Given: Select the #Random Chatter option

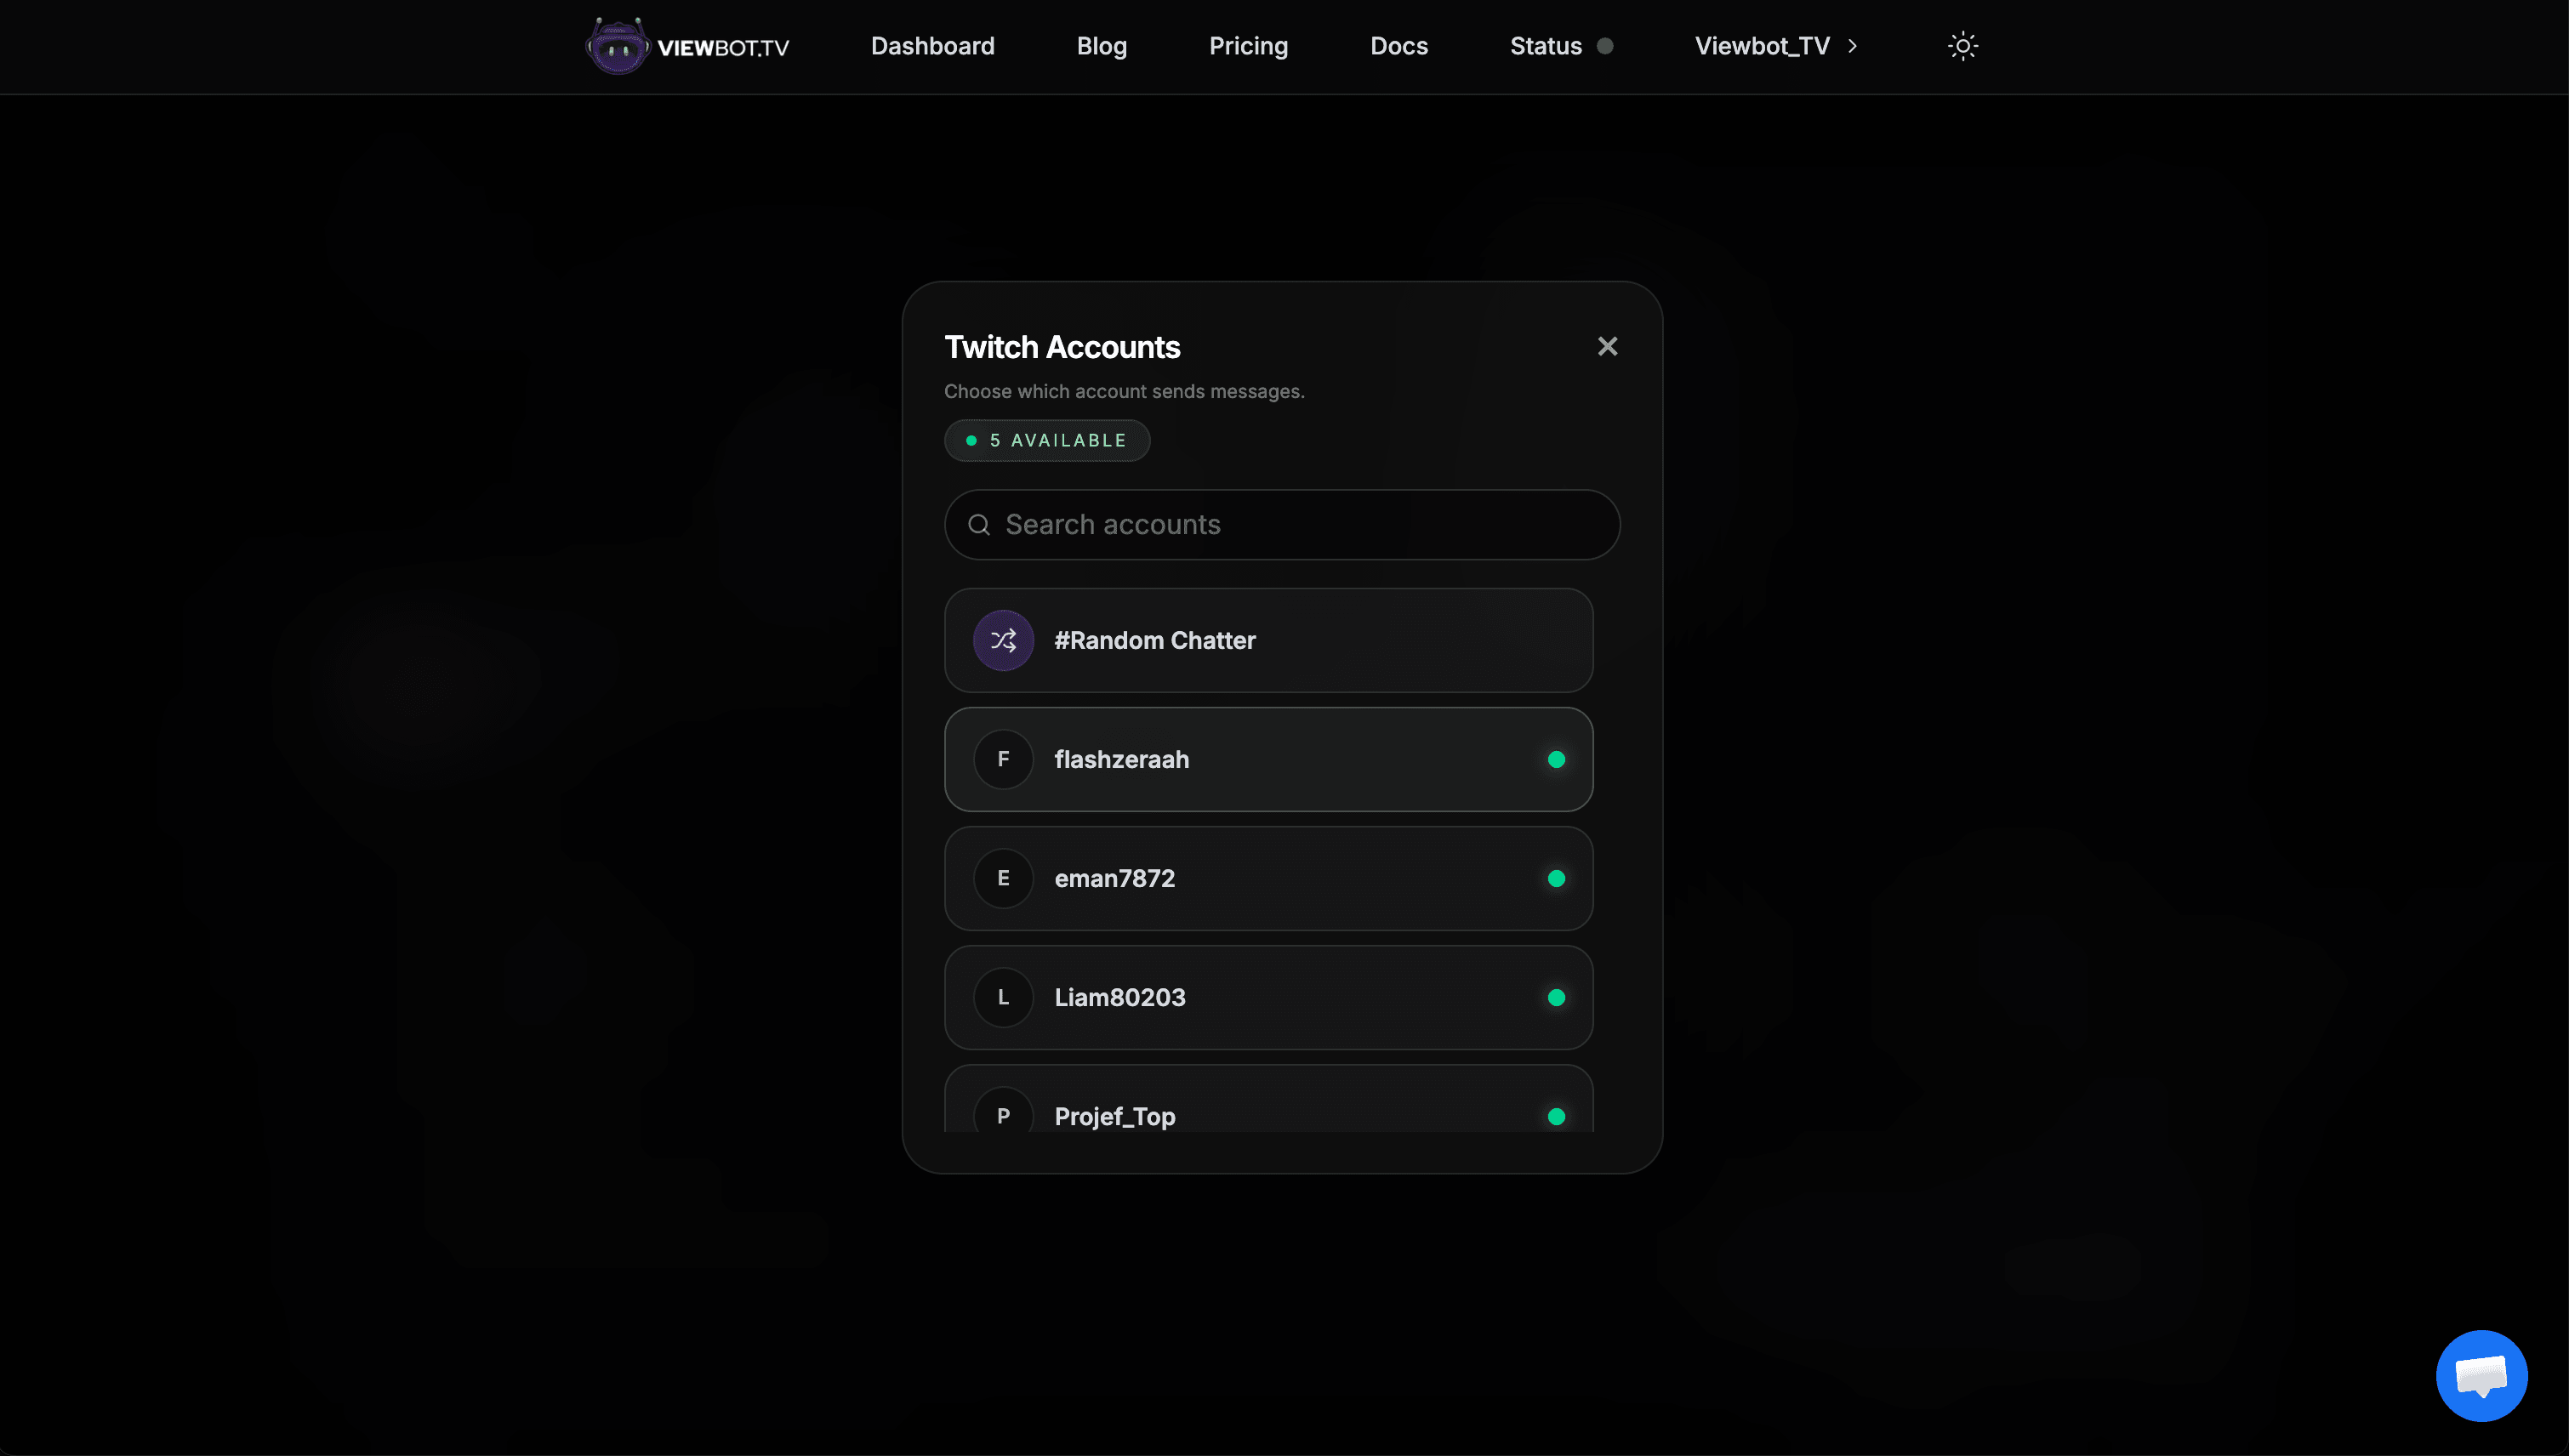Looking at the screenshot, I should pyautogui.click(x=1268, y=640).
